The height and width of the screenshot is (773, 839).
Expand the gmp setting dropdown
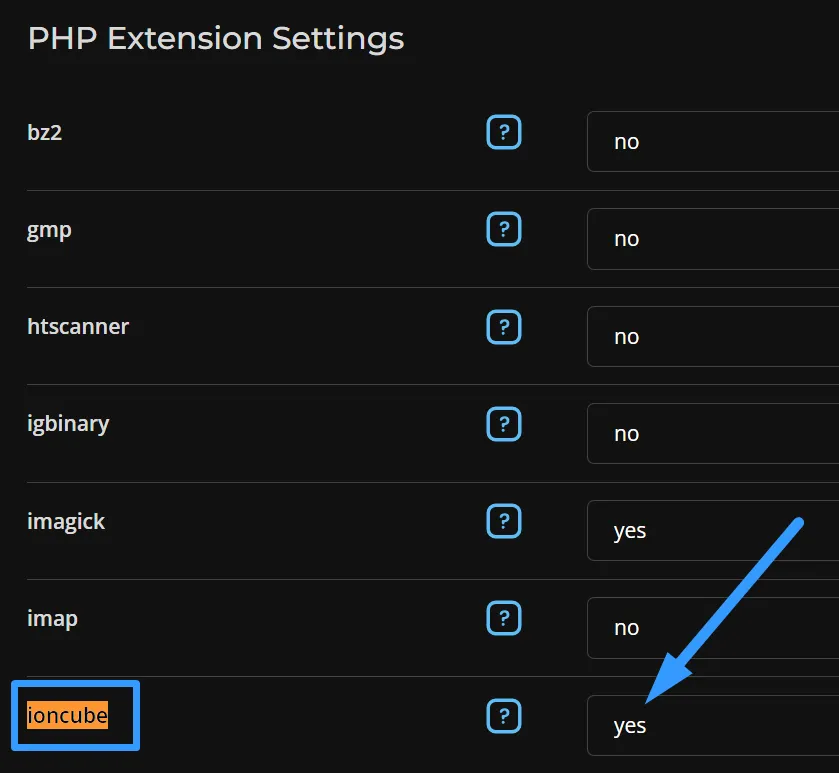pyautogui.click(x=712, y=239)
